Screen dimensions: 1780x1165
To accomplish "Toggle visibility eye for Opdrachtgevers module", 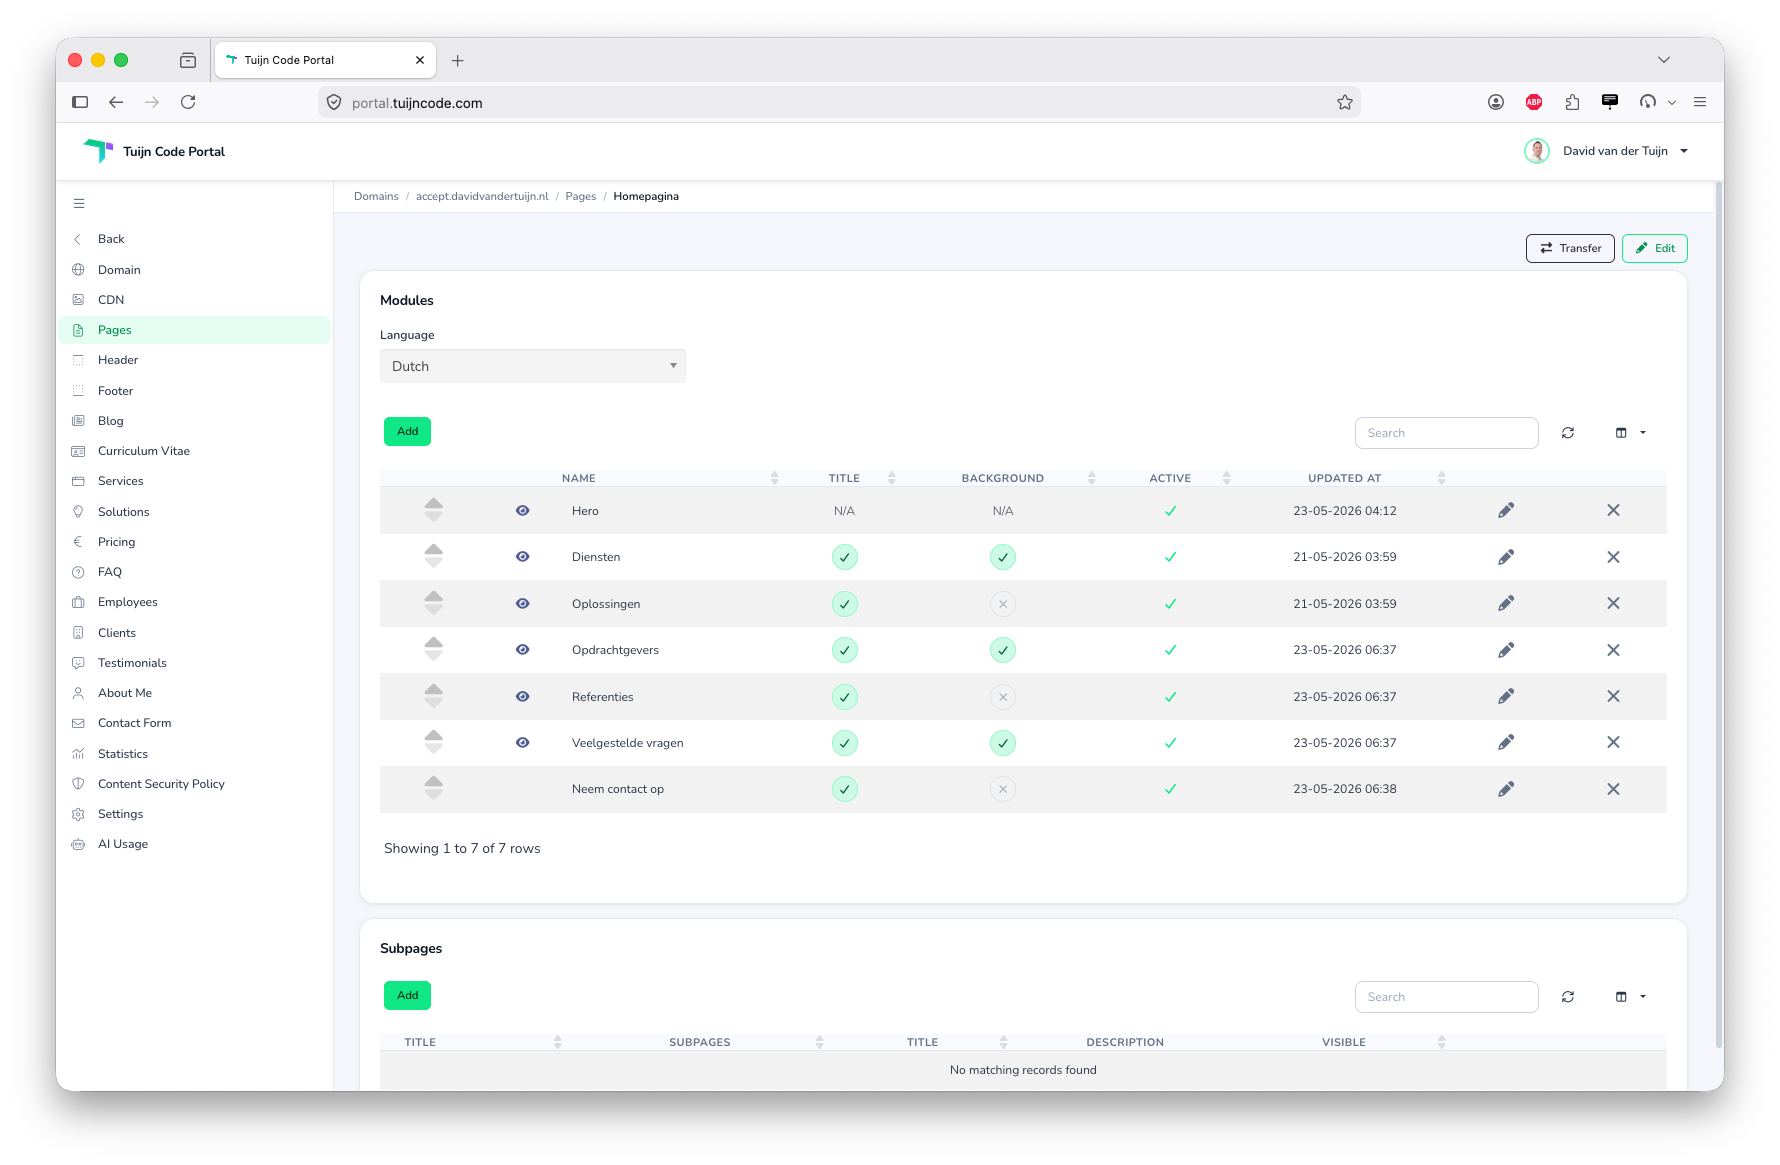I will point(522,650).
